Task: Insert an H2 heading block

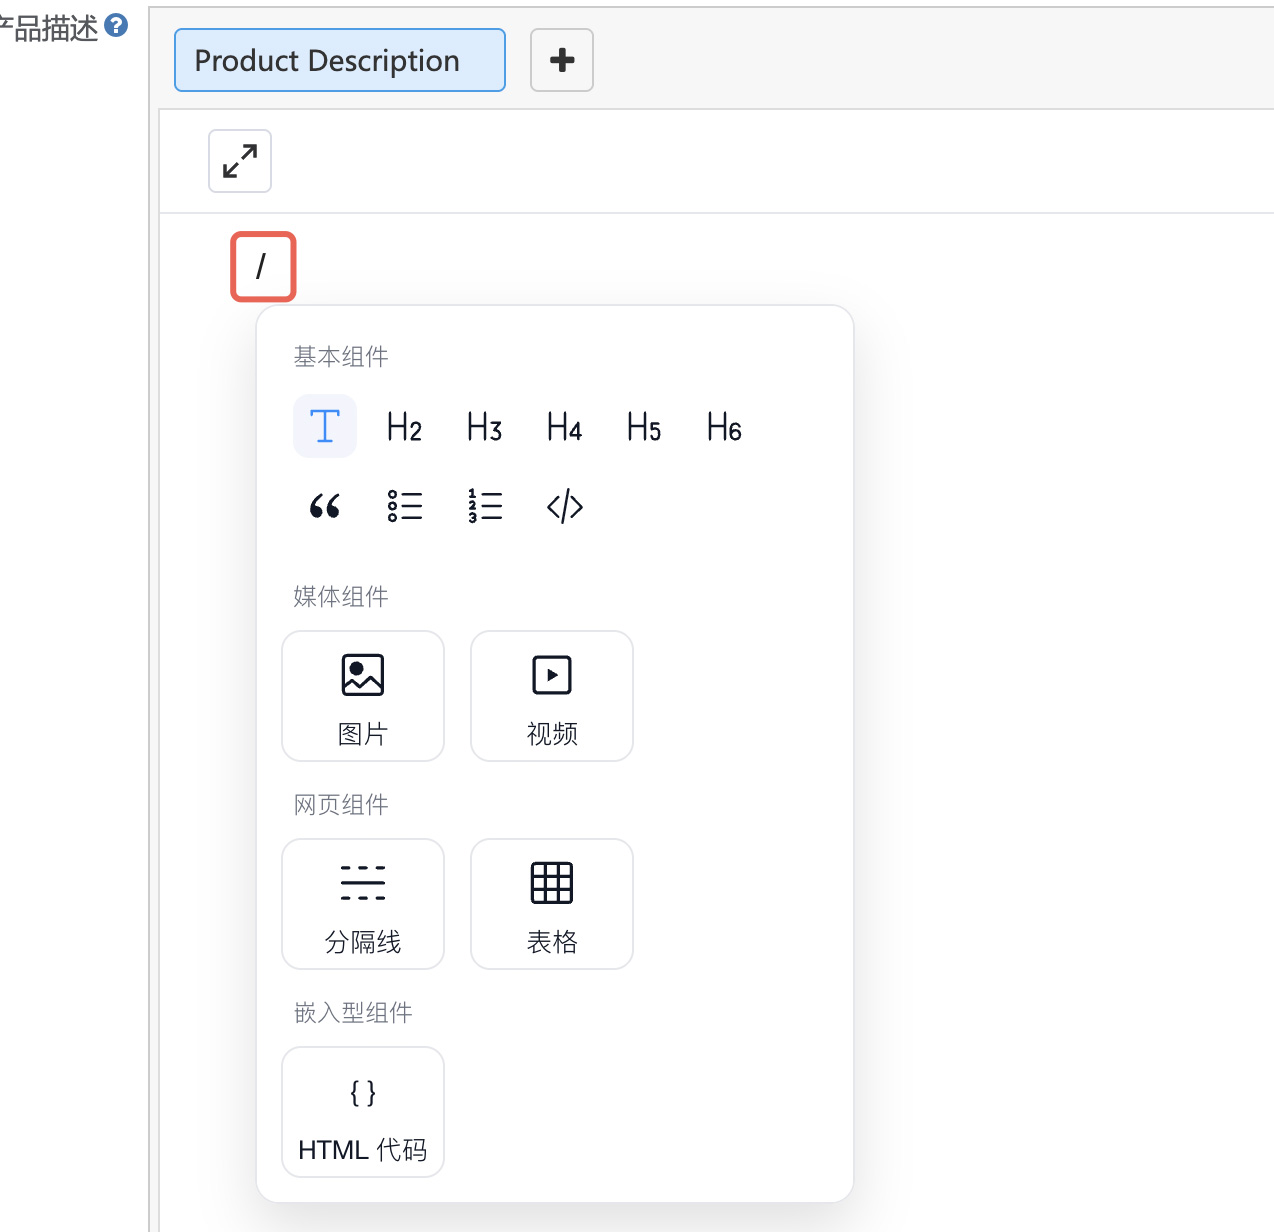Action: 405,426
